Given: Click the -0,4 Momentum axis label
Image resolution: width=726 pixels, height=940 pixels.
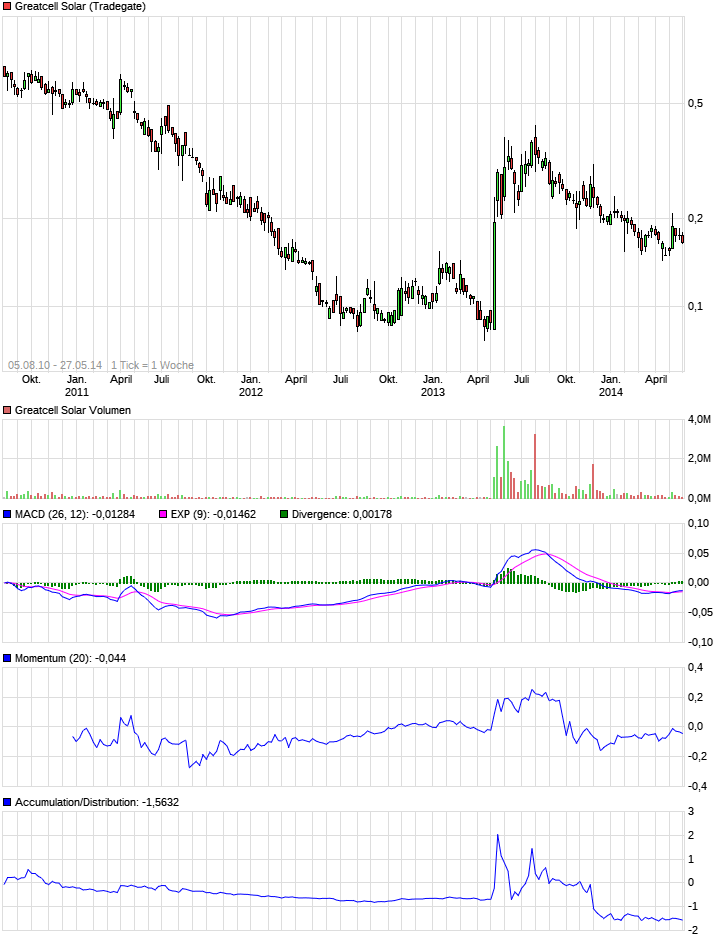Looking at the screenshot, I should click(x=697, y=786).
